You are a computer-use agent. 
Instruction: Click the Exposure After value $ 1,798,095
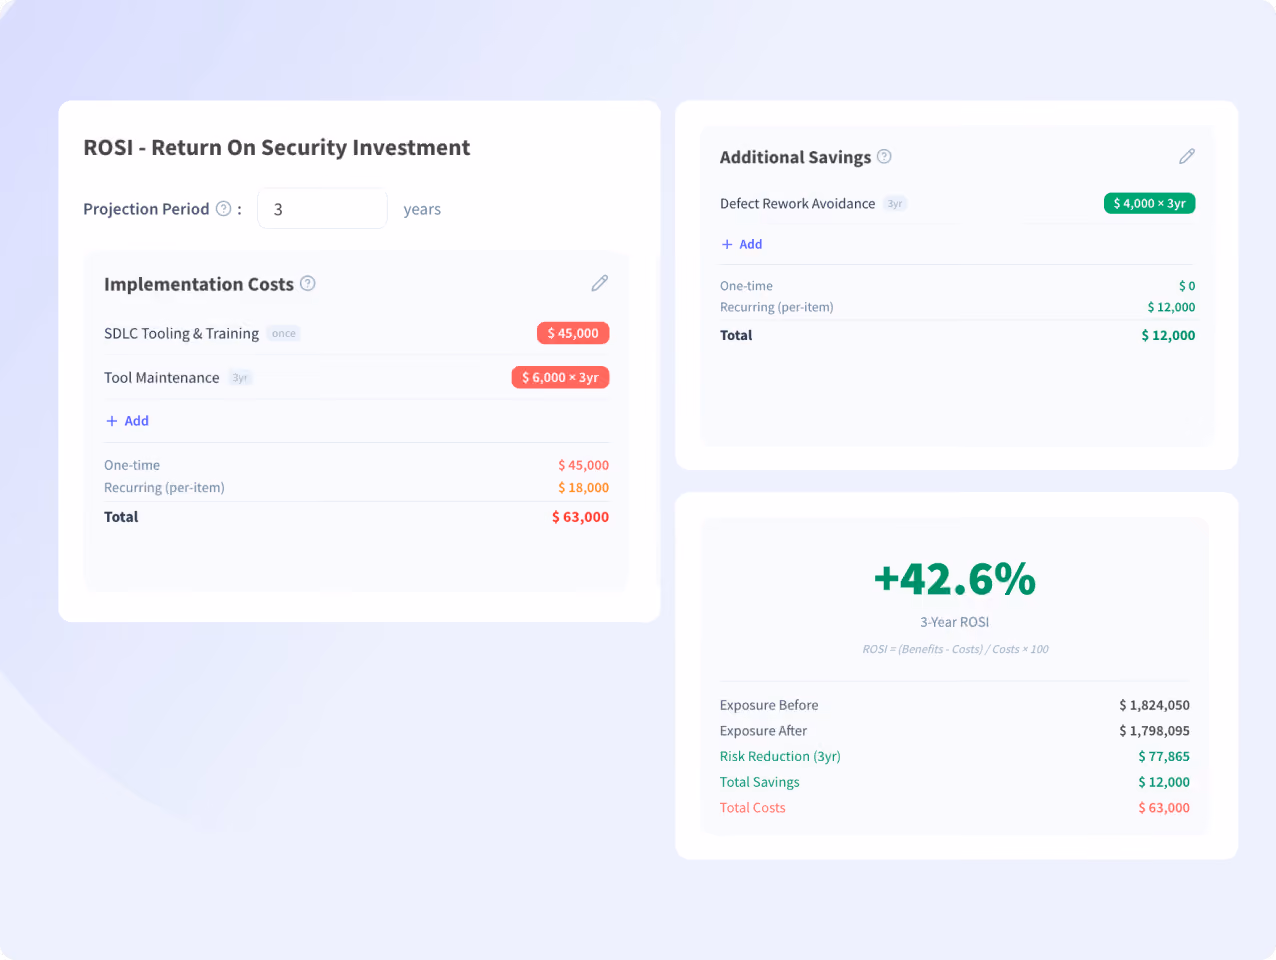(x=1154, y=731)
